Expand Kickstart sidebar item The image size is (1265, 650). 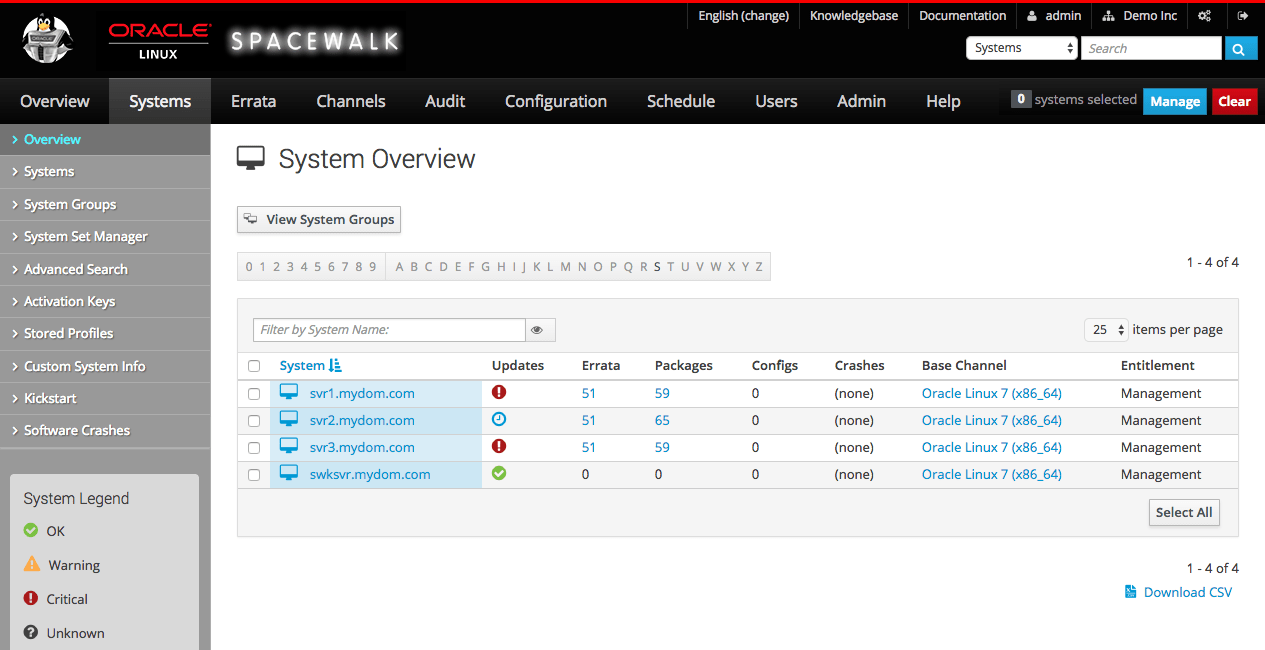[x=105, y=398]
